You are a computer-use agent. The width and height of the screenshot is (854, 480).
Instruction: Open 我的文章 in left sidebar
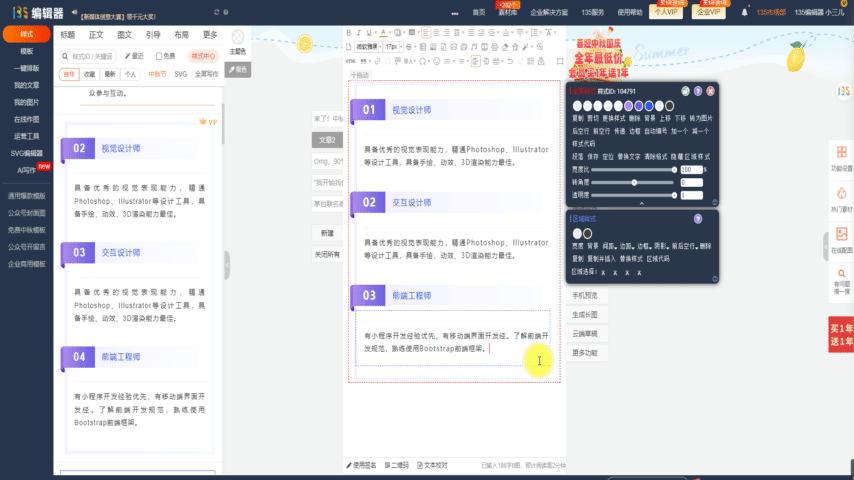tap(27, 85)
